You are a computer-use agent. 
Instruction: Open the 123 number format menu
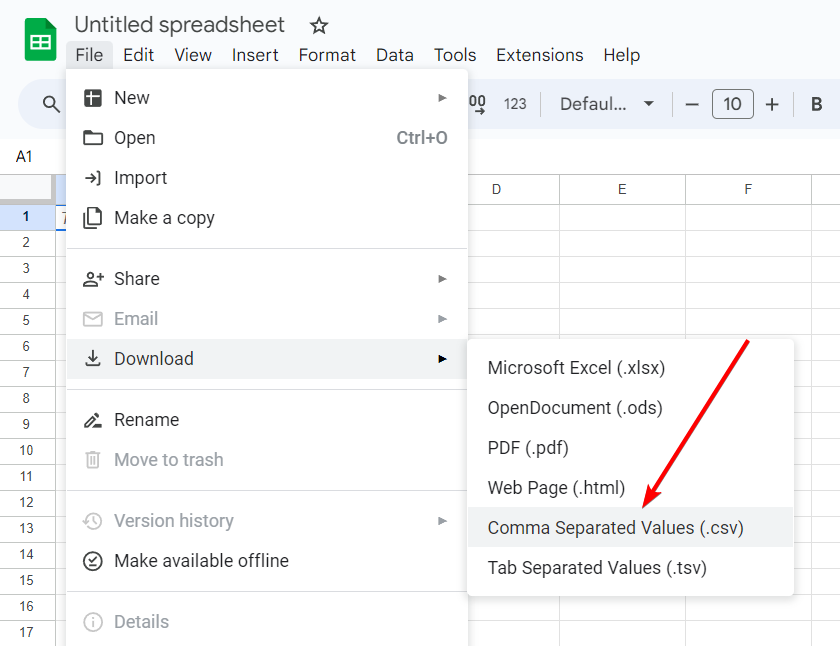point(515,104)
